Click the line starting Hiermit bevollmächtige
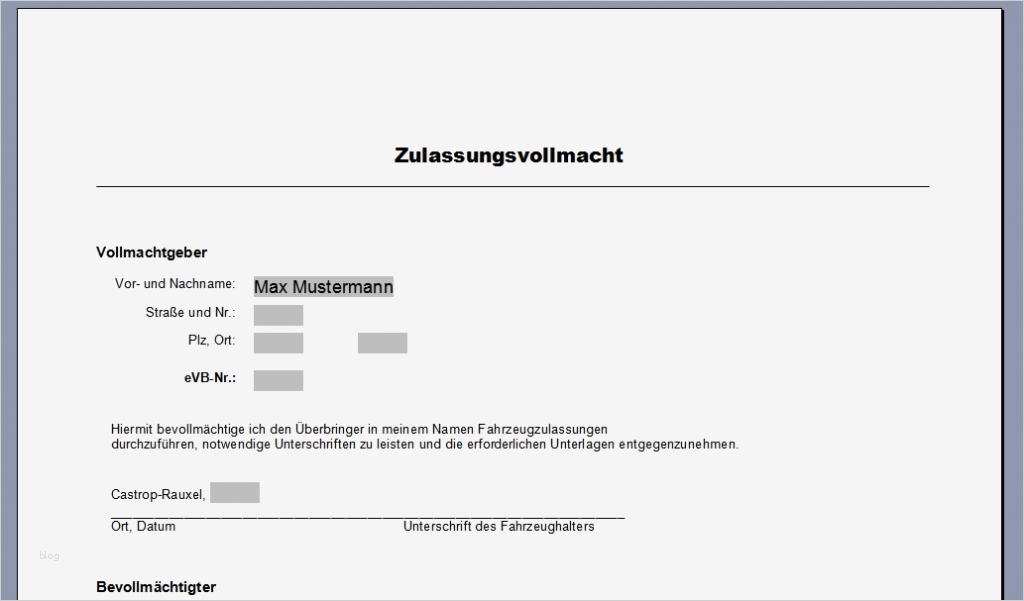The image size is (1024, 601). pos(359,429)
